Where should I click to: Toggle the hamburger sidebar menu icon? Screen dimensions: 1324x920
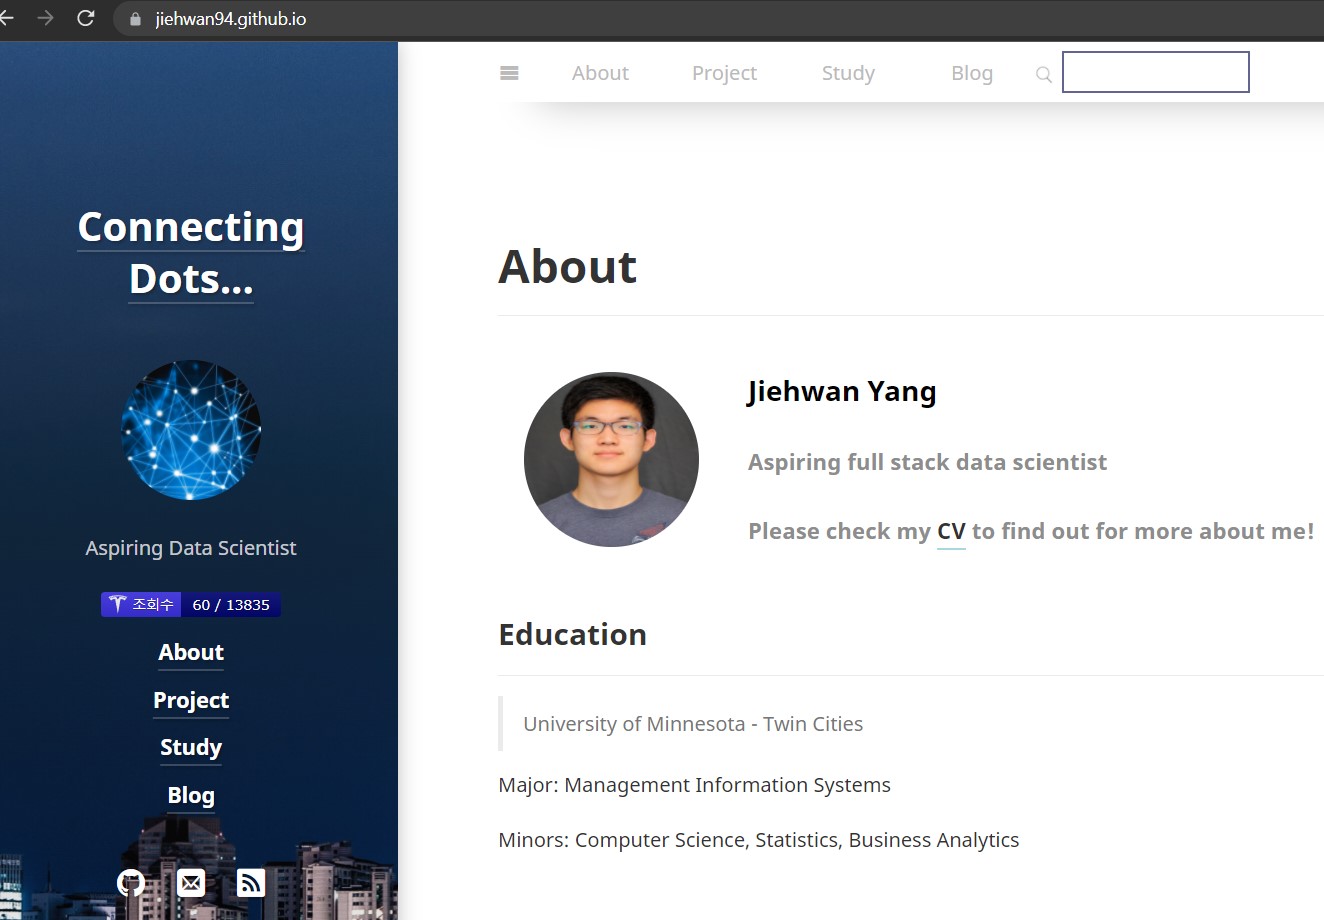pos(509,73)
